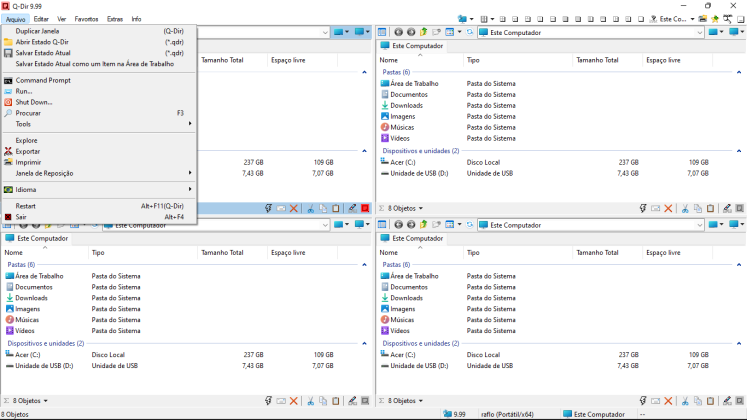Viewport: 747px width, 420px height.
Task: Choose Sair to exit Q-Dir
Action: (100, 217)
